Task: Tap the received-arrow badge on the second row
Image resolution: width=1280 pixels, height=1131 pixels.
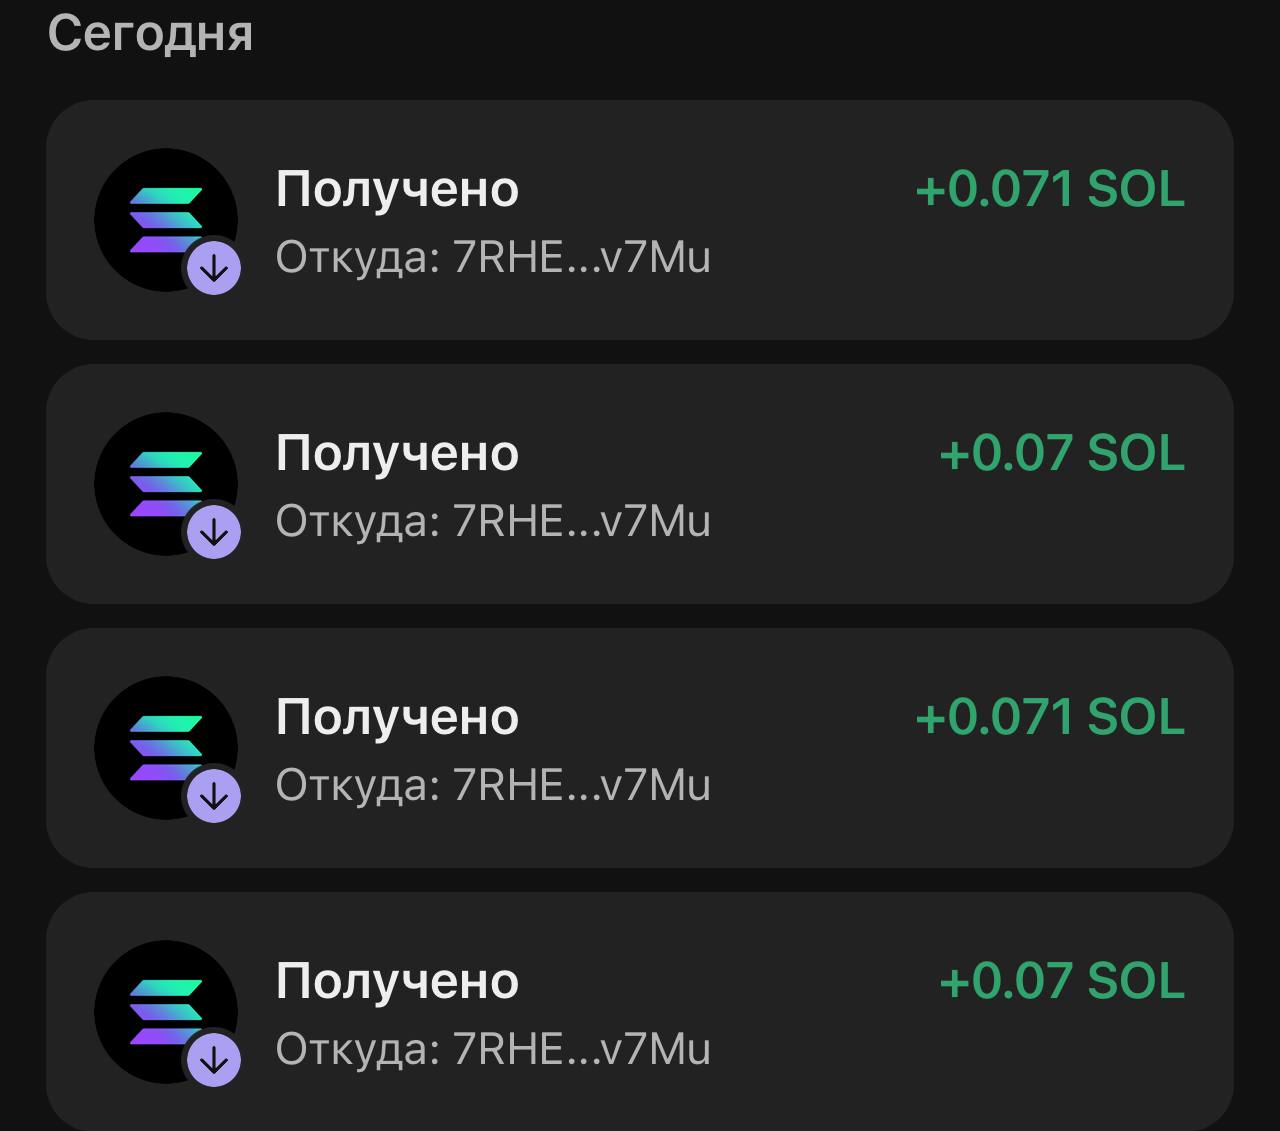Action: 212,532
